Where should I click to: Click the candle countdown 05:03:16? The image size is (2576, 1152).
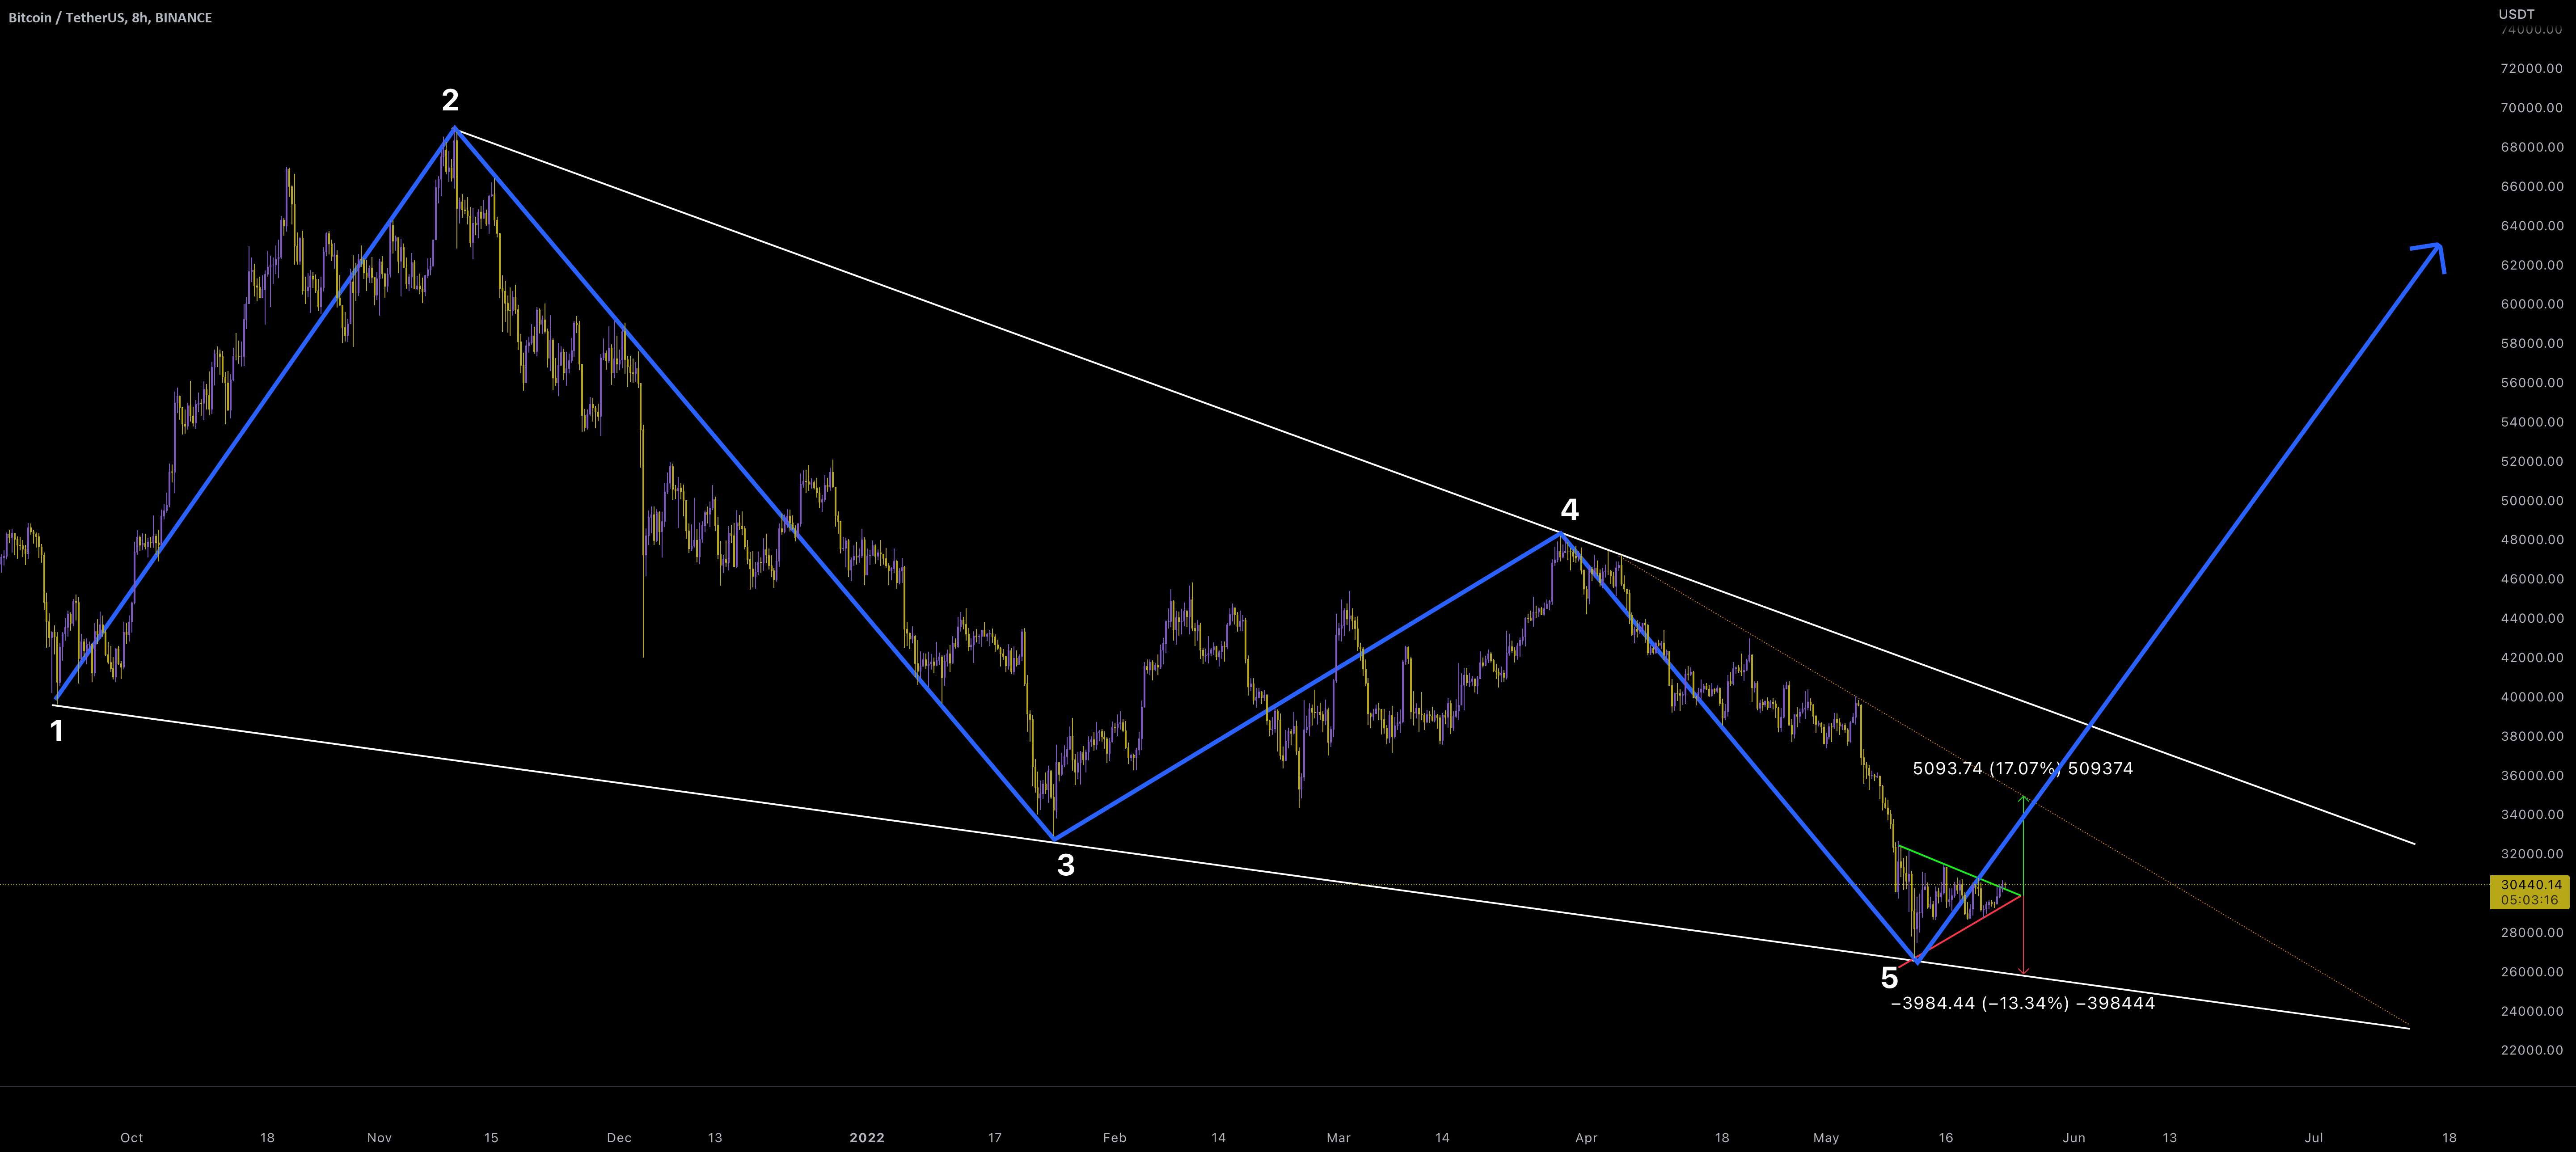(2531, 900)
